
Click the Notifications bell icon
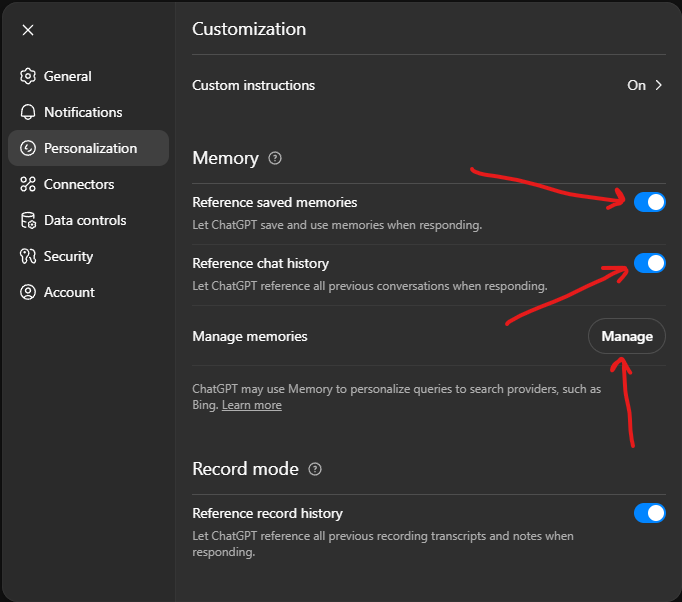tap(28, 112)
